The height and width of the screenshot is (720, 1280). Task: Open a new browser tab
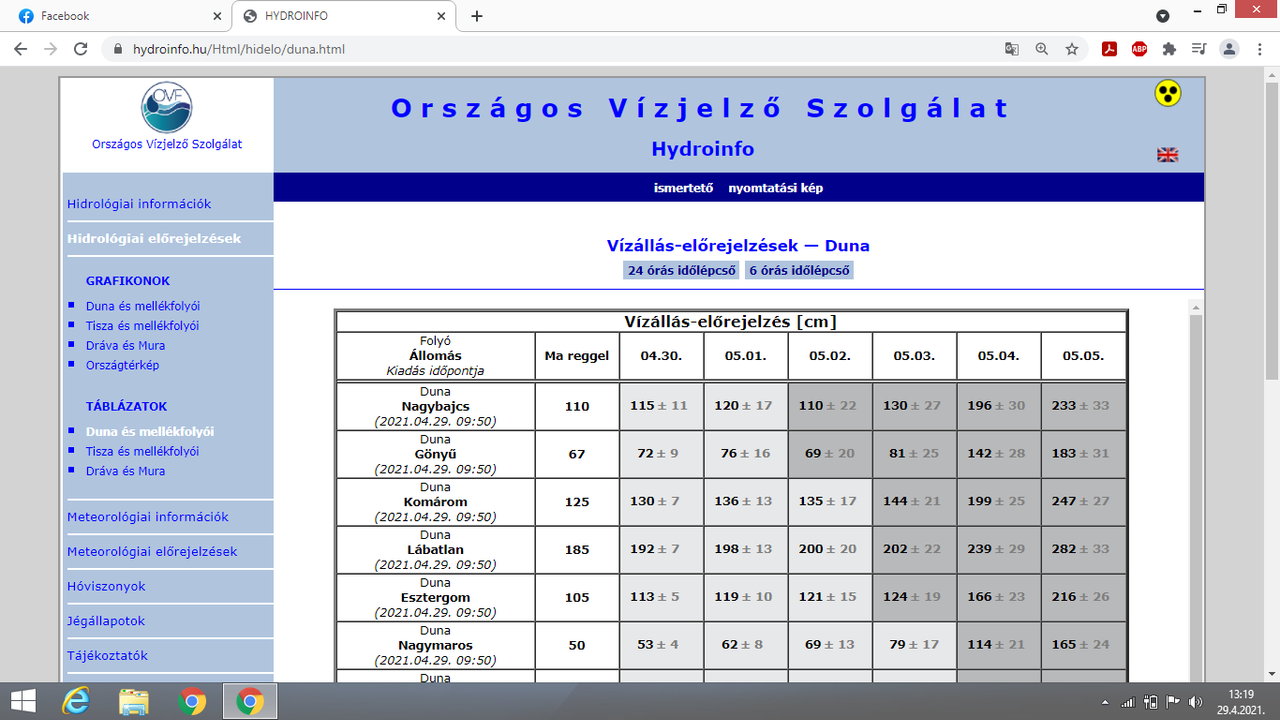(477, 16)
